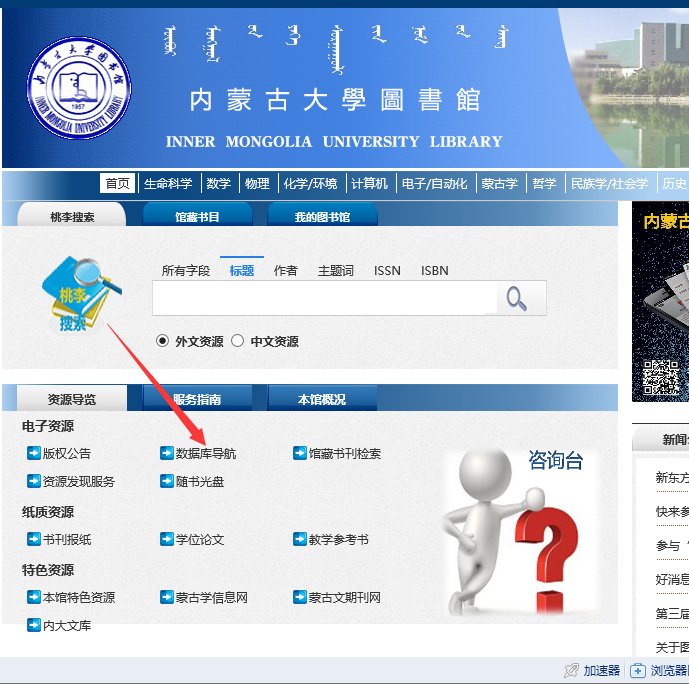Click the 加速器 rocket icon
689x684 pixels.
(571, 670)
